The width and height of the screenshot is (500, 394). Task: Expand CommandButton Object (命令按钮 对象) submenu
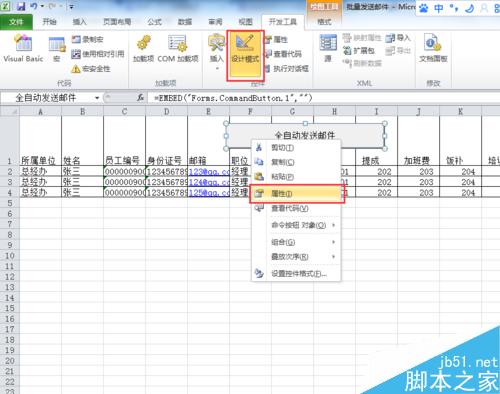pos(296,225)
